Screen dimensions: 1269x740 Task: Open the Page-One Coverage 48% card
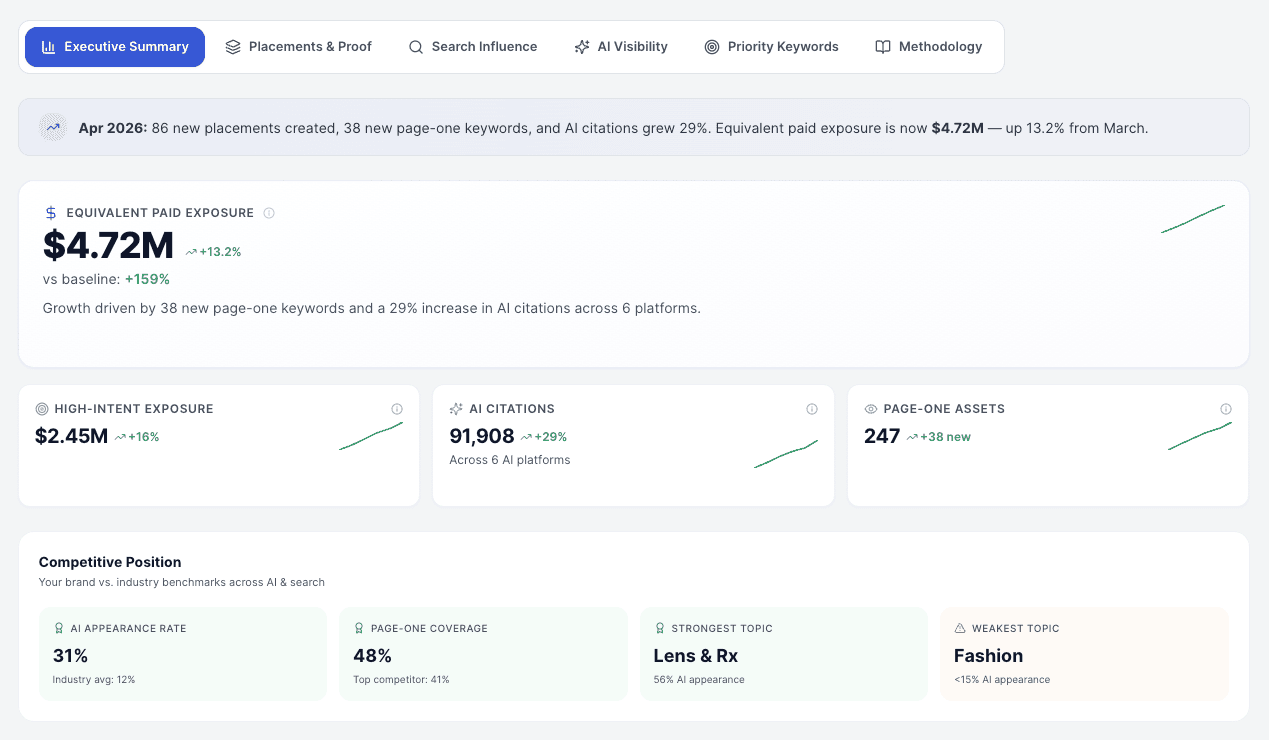[483, 654]
